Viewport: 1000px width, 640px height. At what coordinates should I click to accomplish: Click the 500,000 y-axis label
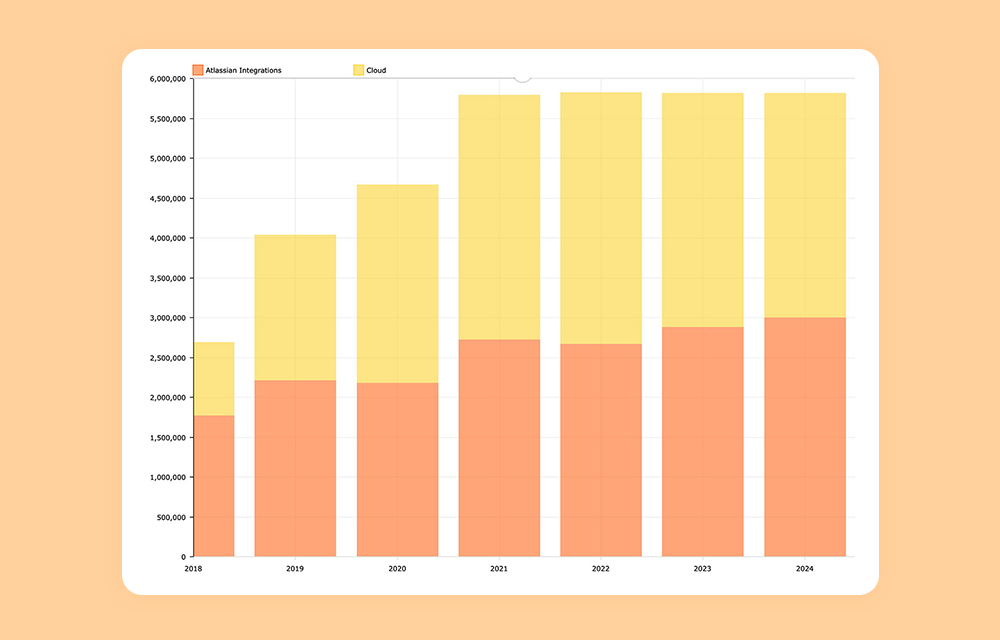coord(170,519)
